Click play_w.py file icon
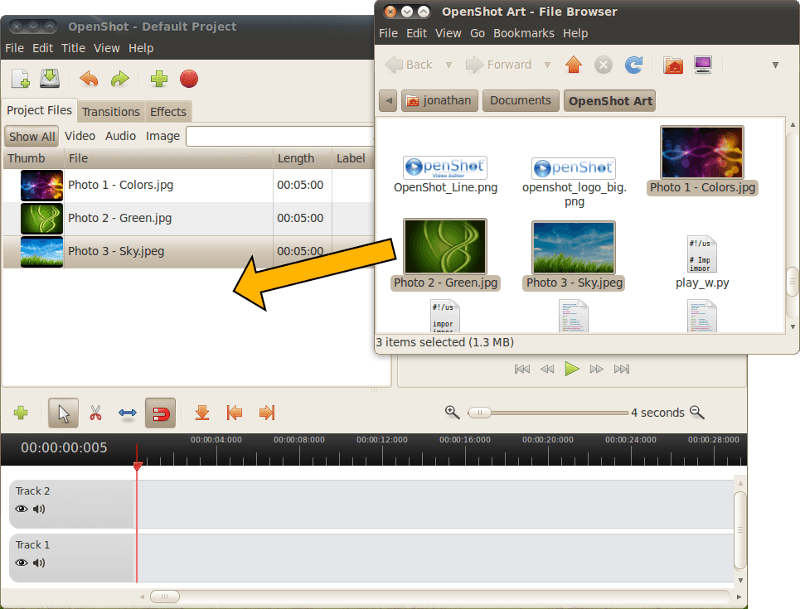The image size is (800, 609). pos(702,254)
